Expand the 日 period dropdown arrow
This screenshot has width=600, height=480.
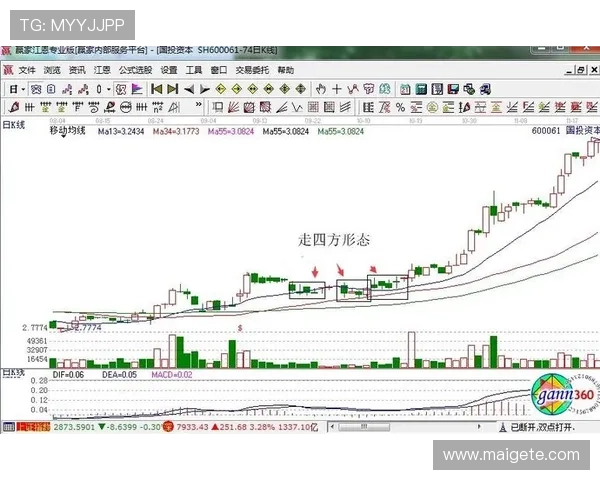click(23, 90)
